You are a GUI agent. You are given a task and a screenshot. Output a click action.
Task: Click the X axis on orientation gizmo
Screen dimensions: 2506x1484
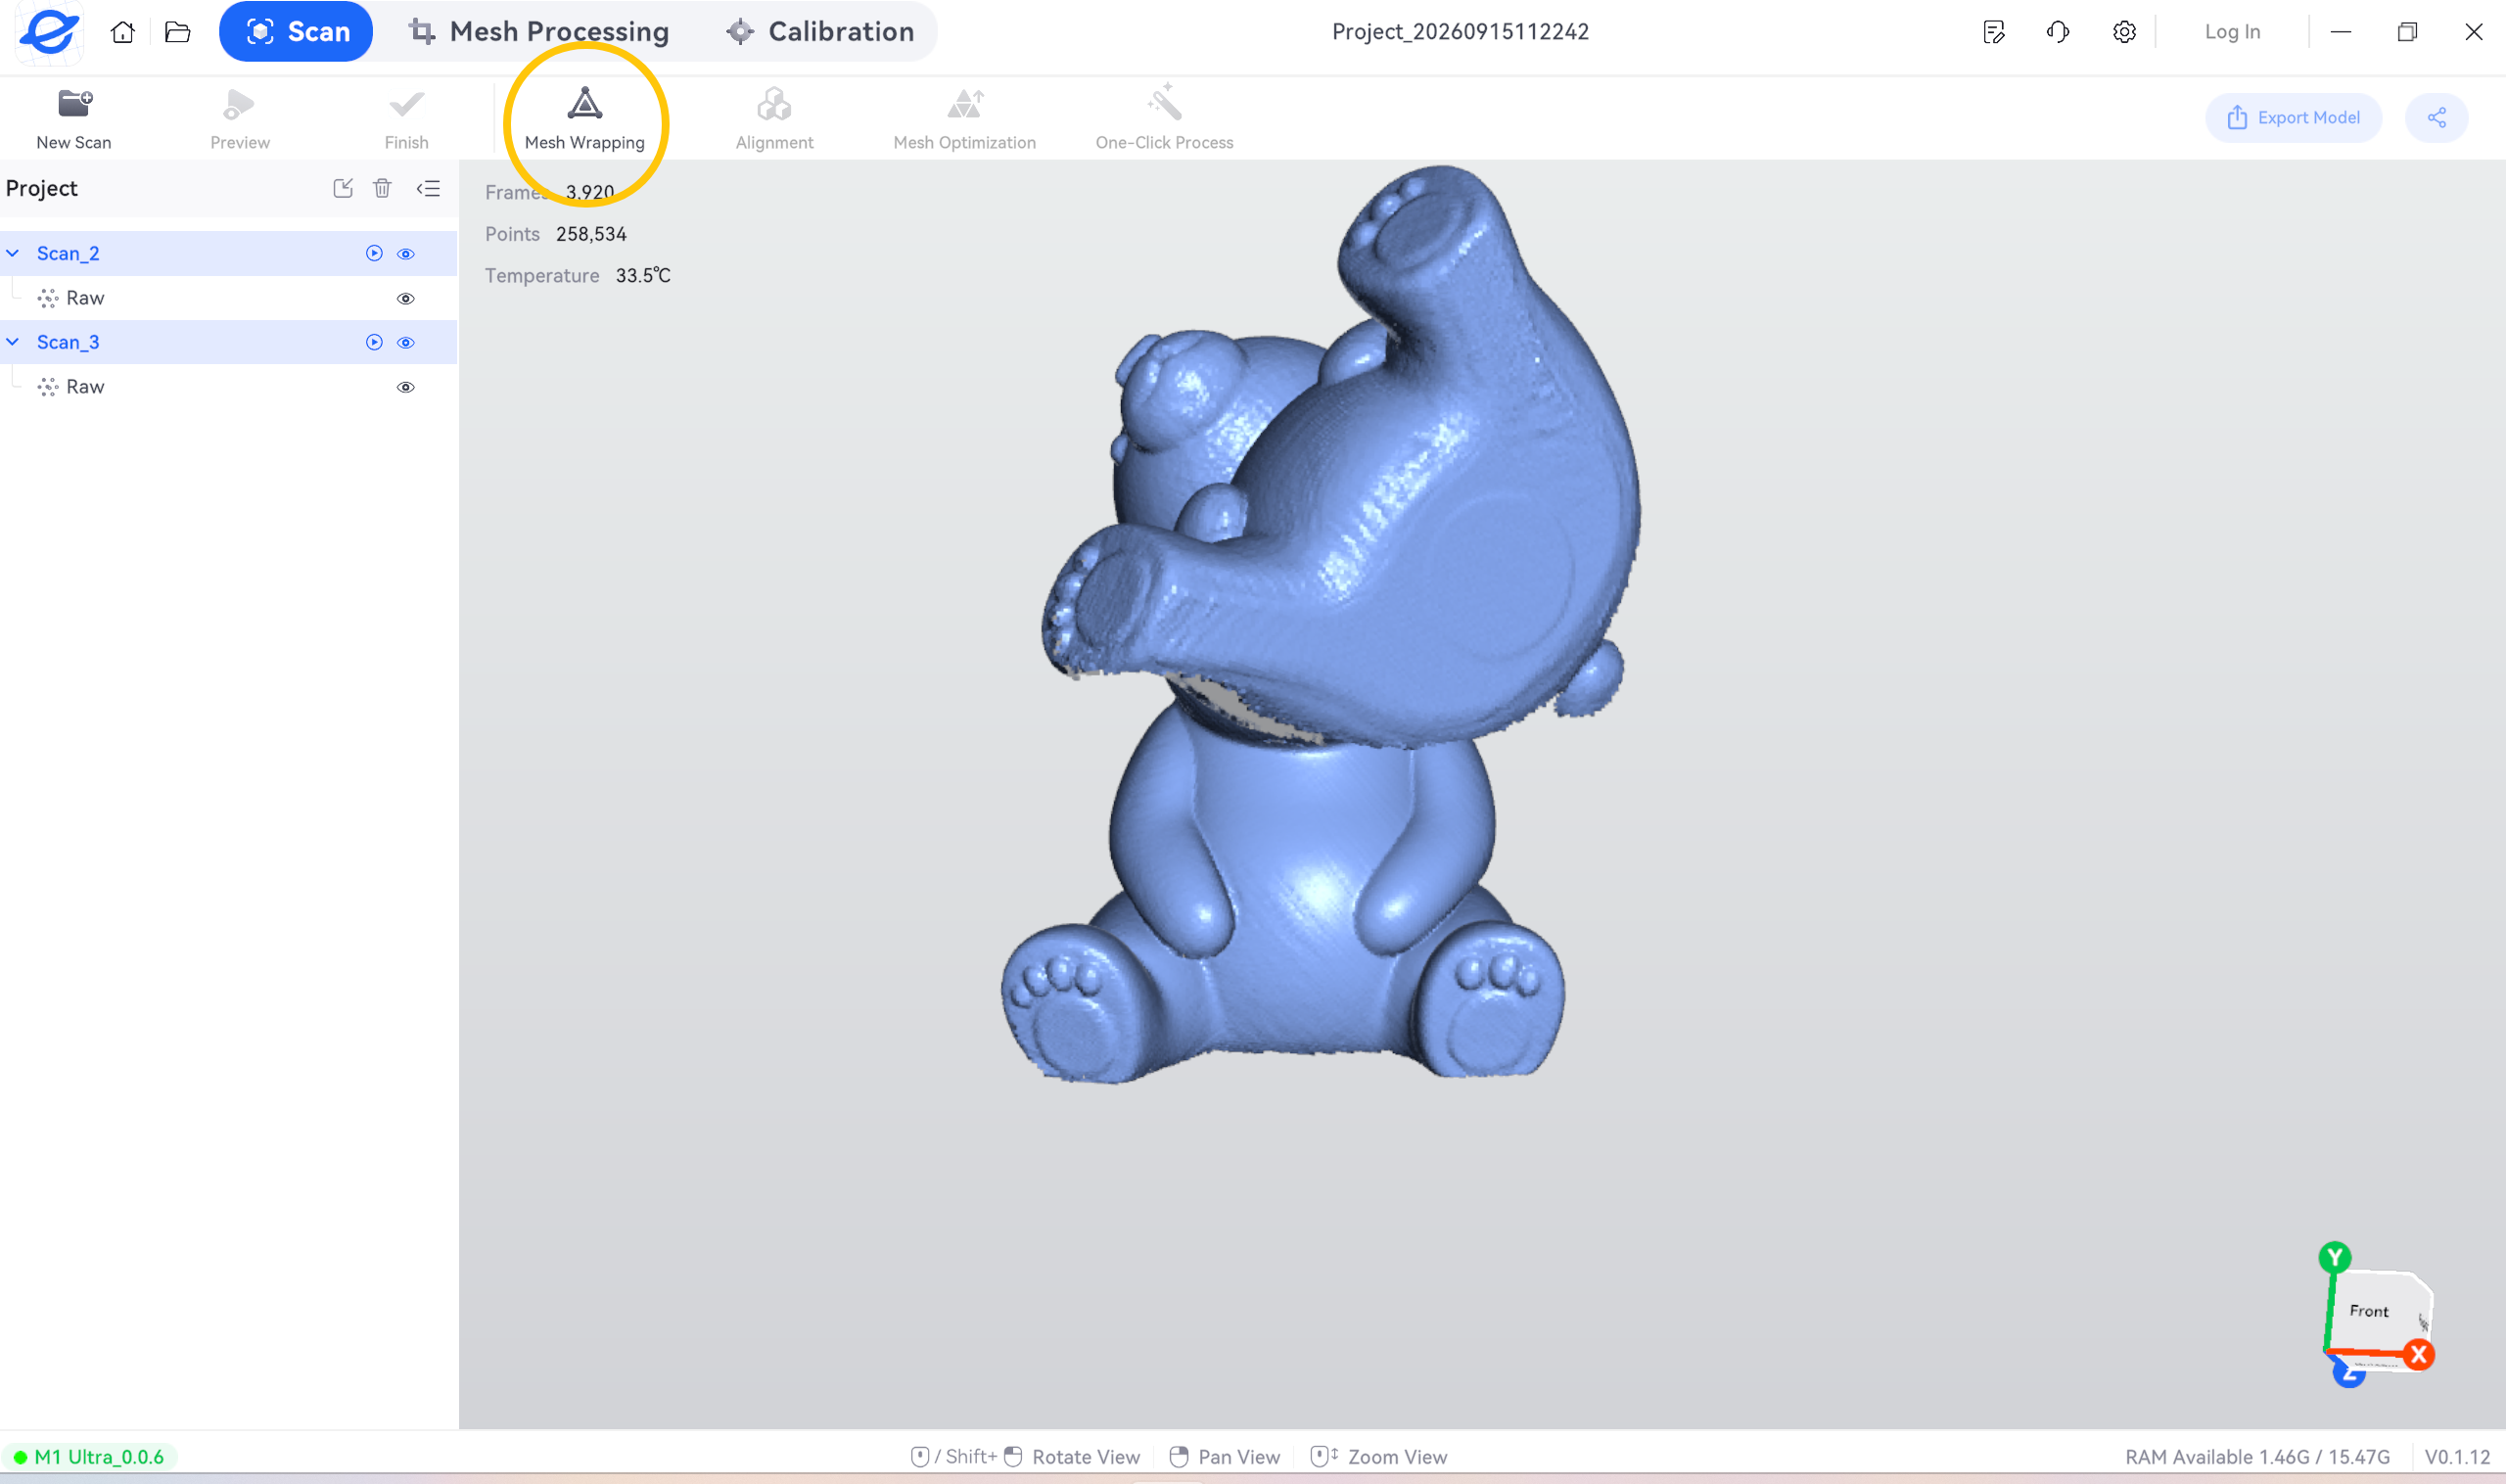pos(2419,1356)
